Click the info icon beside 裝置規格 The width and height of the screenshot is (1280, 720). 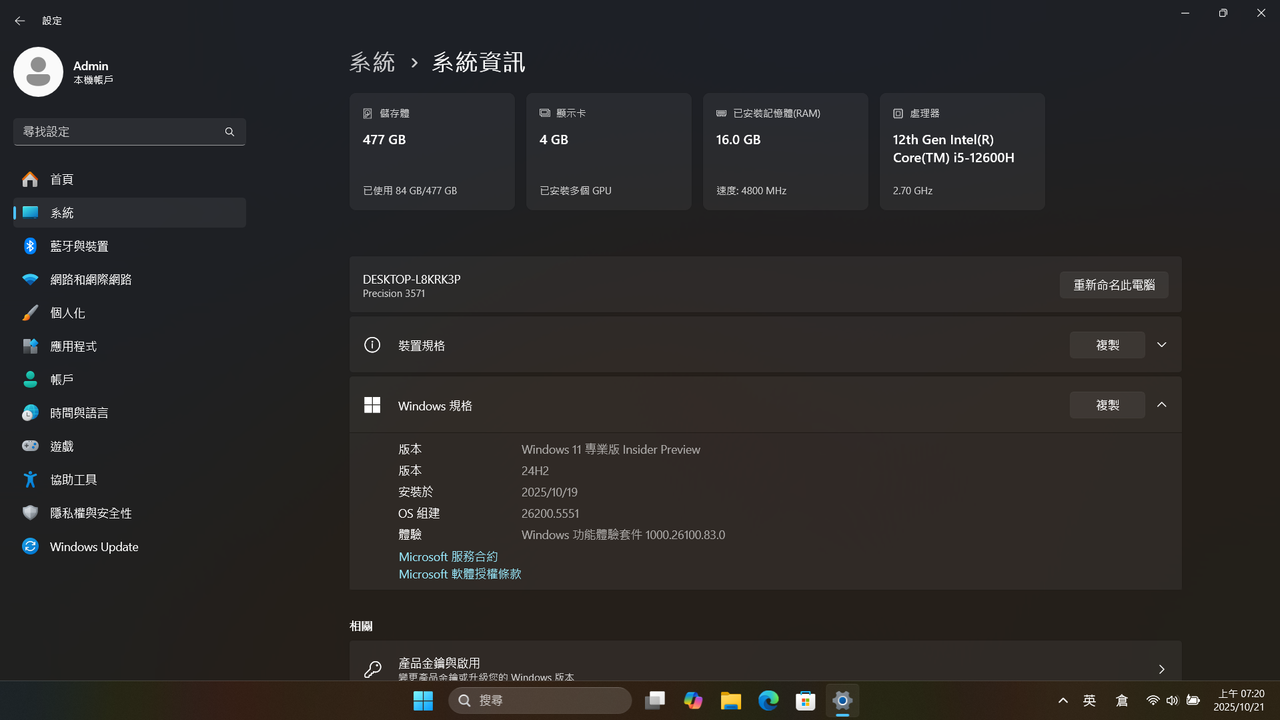coord(372,345)
